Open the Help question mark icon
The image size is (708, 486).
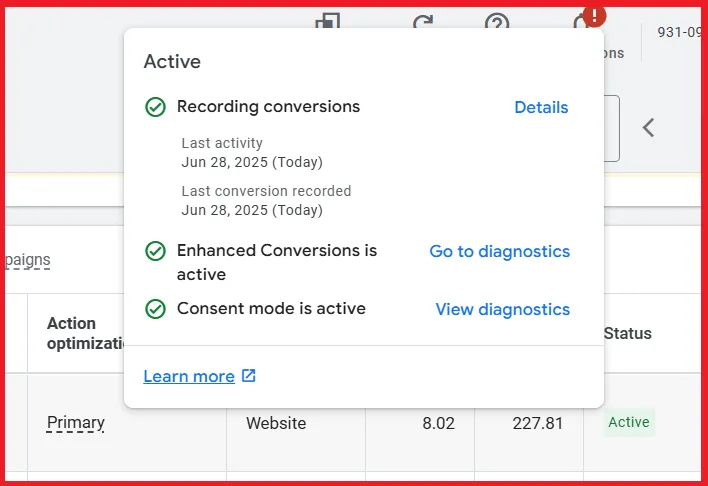tap(497, 22)
